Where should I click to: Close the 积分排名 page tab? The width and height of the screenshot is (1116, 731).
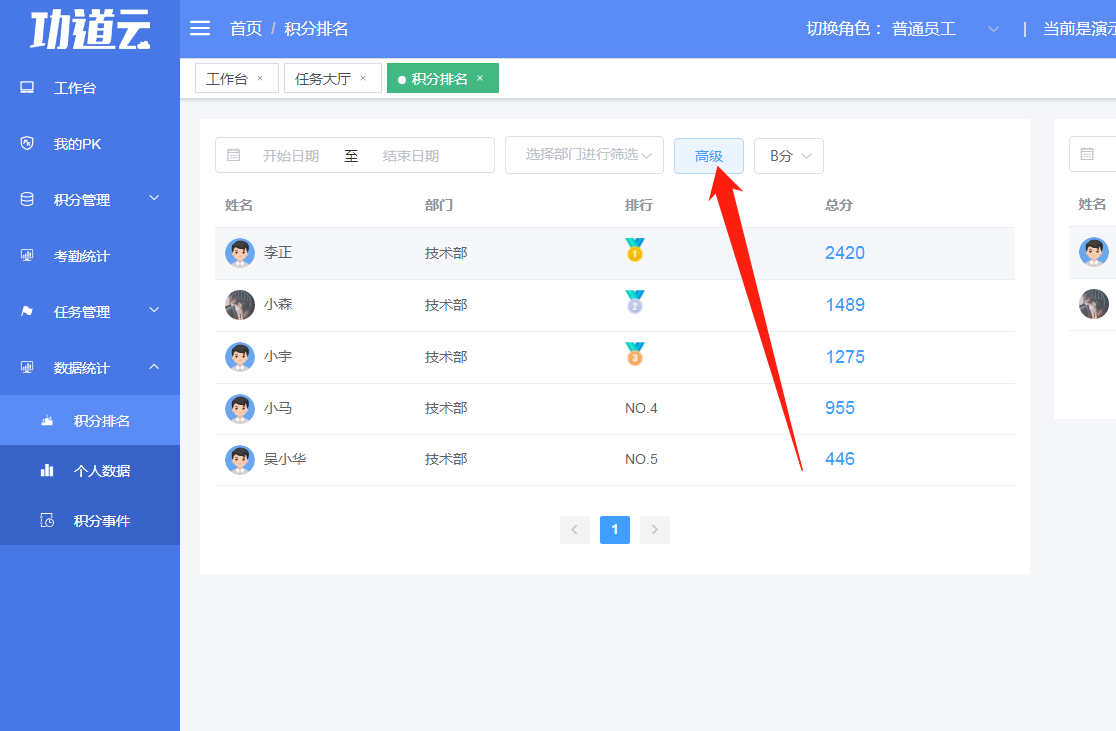(x=480, y=78)
